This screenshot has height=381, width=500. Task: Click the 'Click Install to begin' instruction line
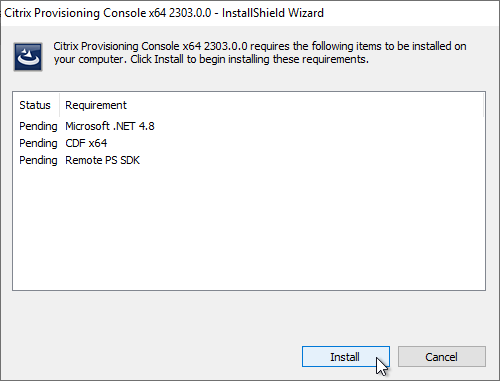coord(211,59)
